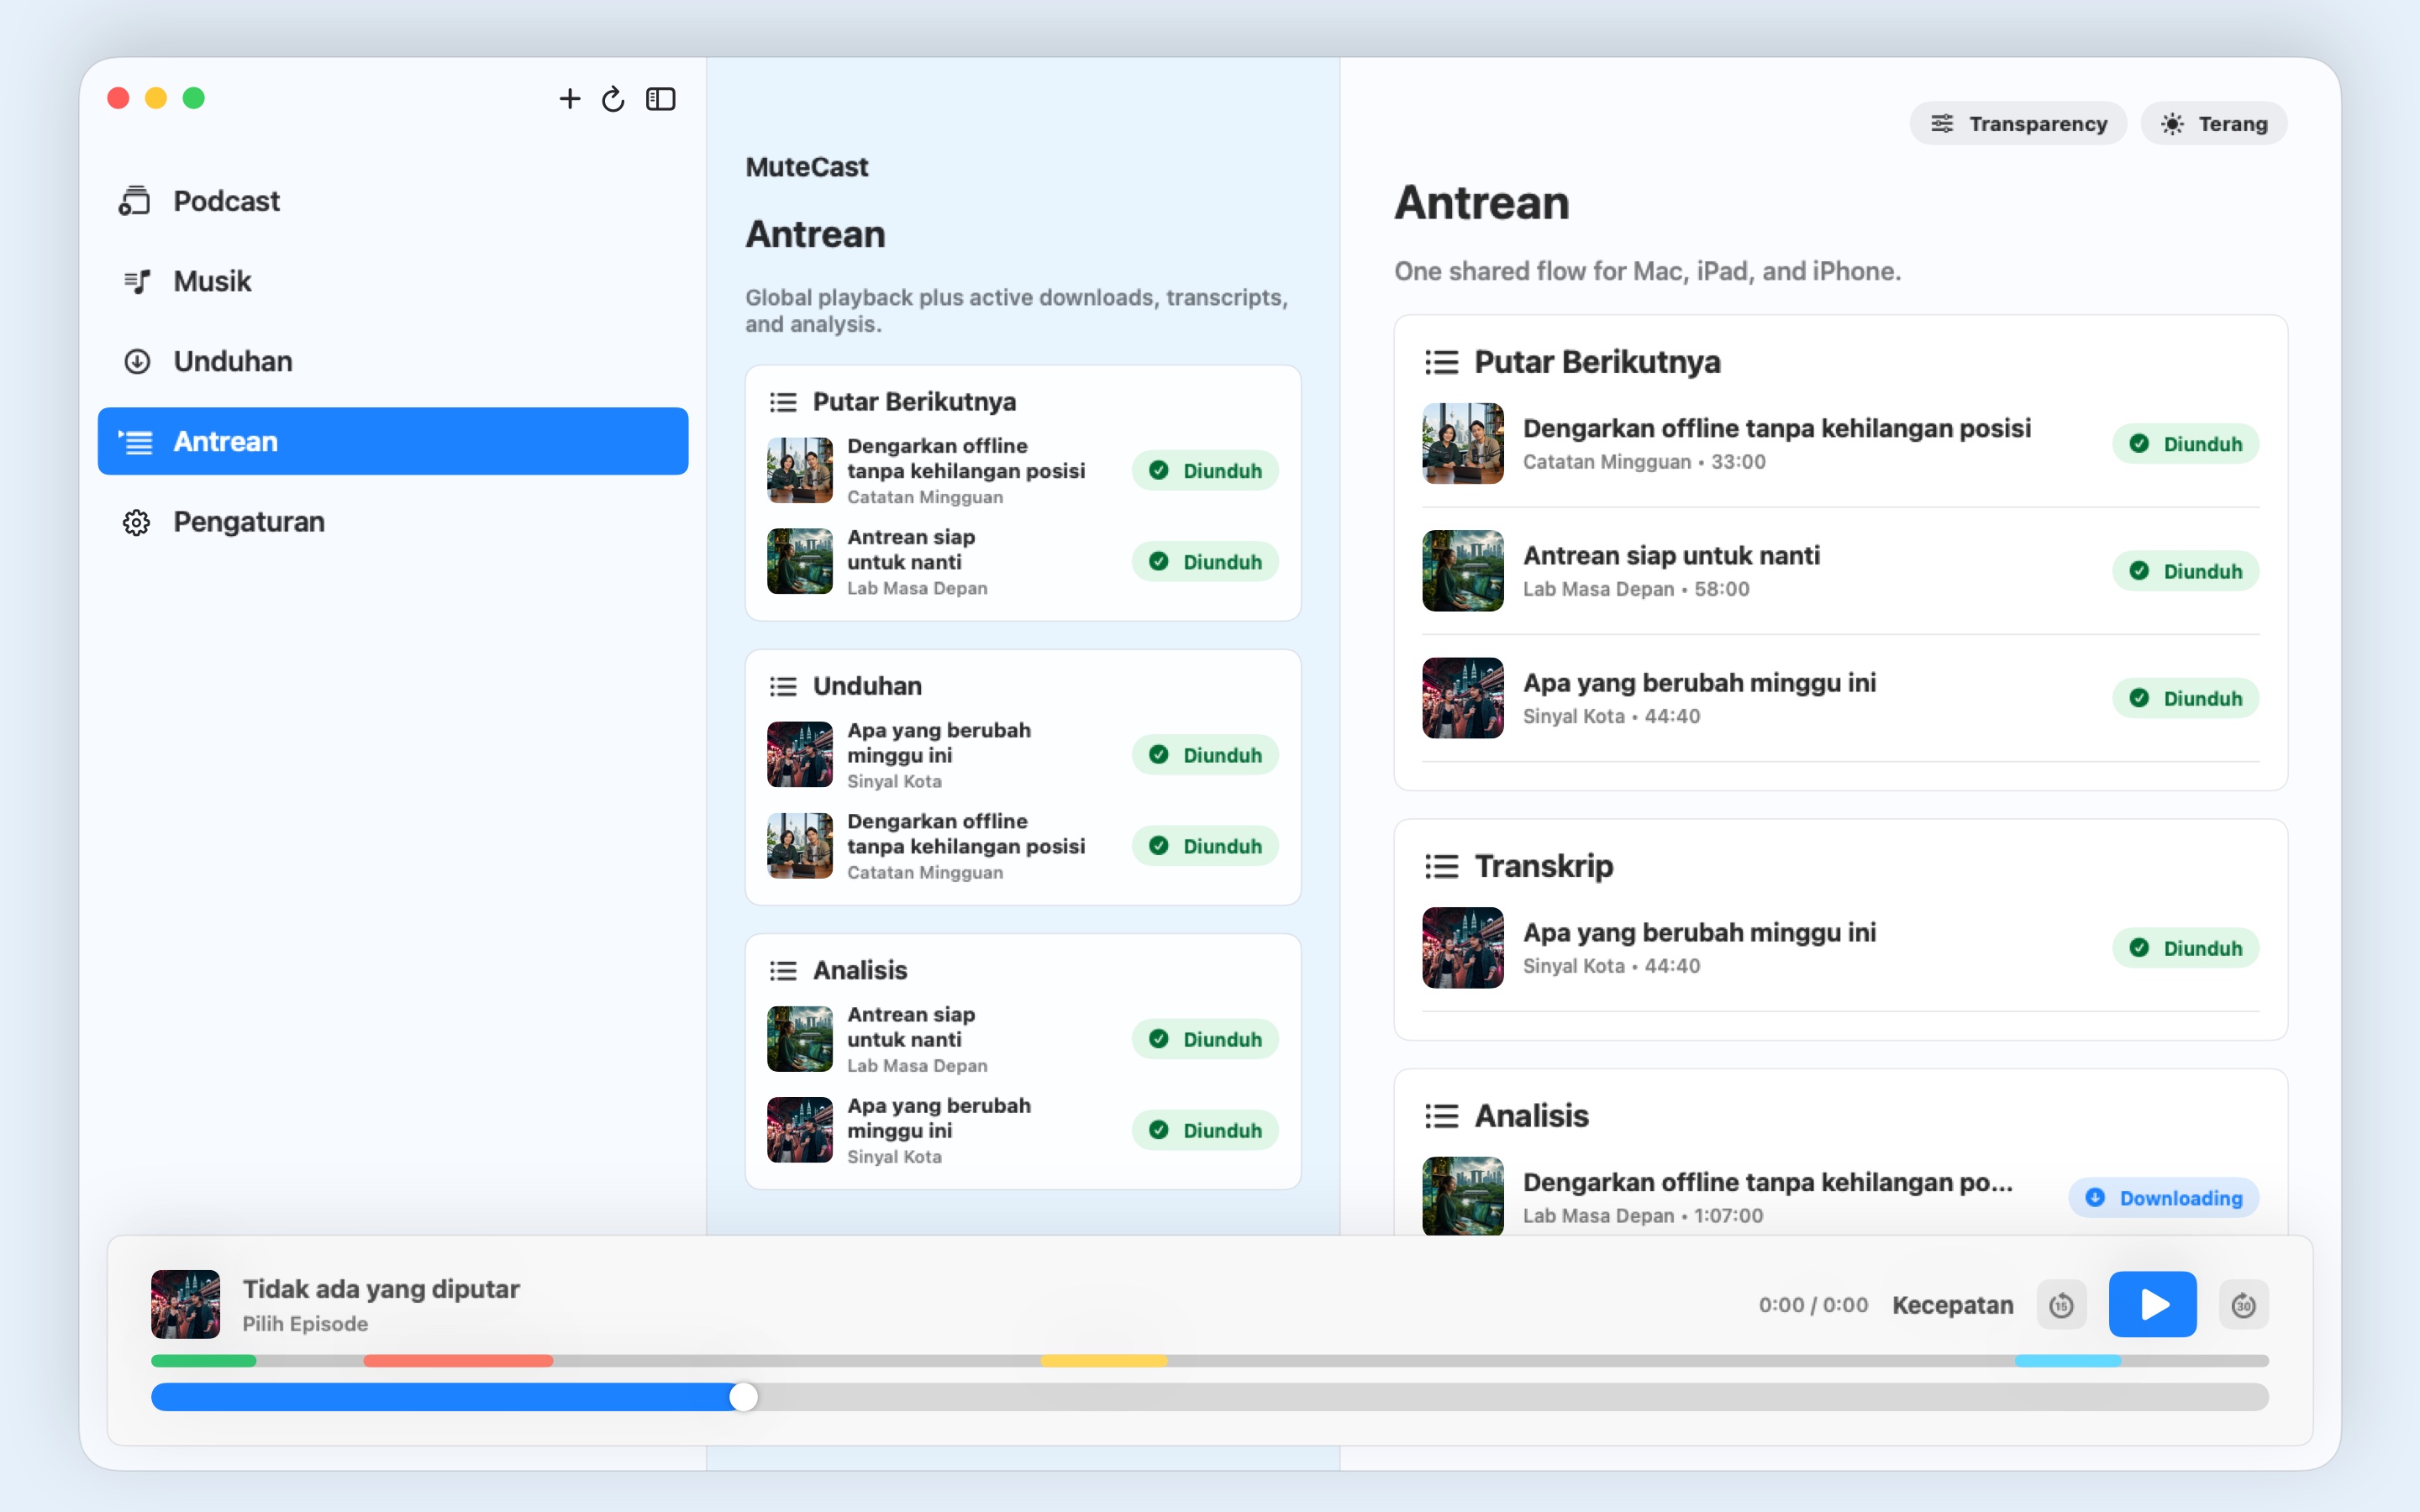Viewport: 2420px width, 1512px height.
Task: Click the Diunduh badge in the Transkrip section
Action: click(2186, 947)
